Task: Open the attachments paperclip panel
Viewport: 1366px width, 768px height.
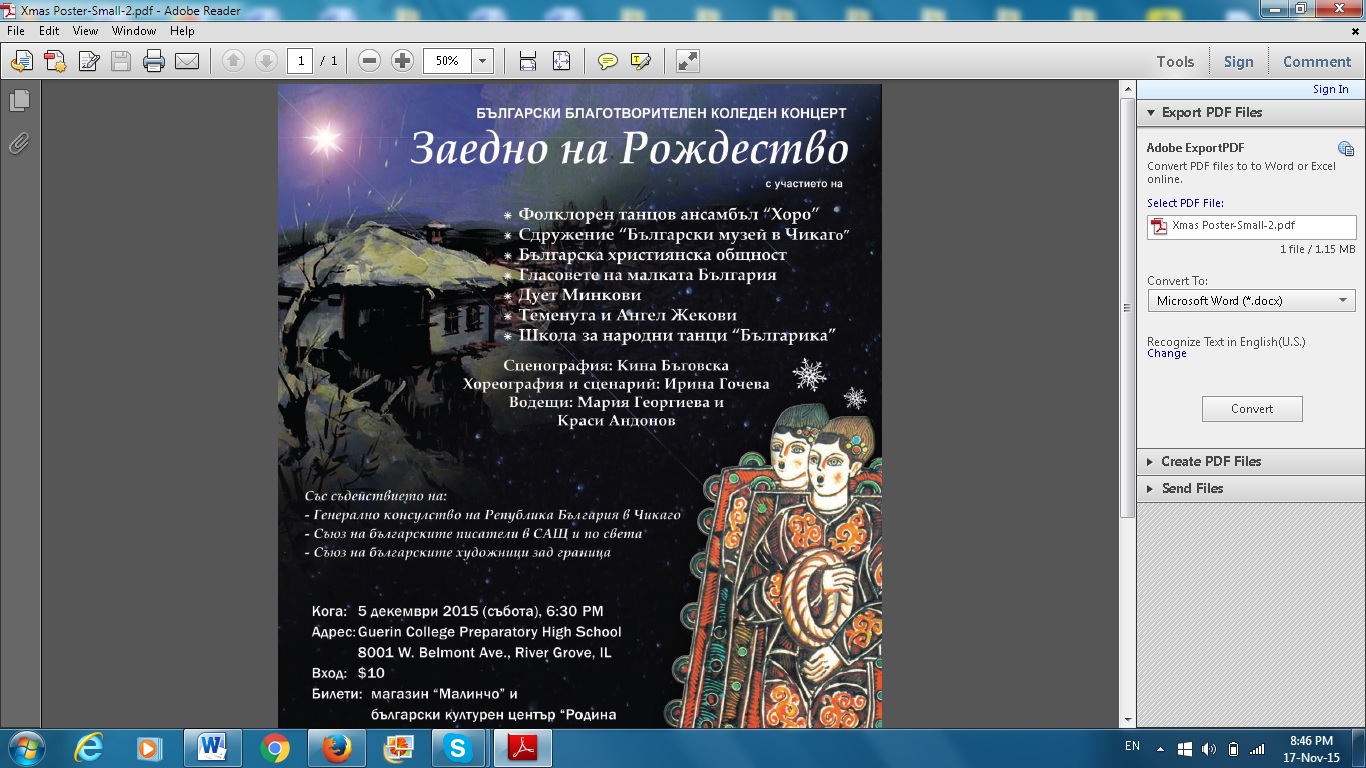Action: pos(19,144)
